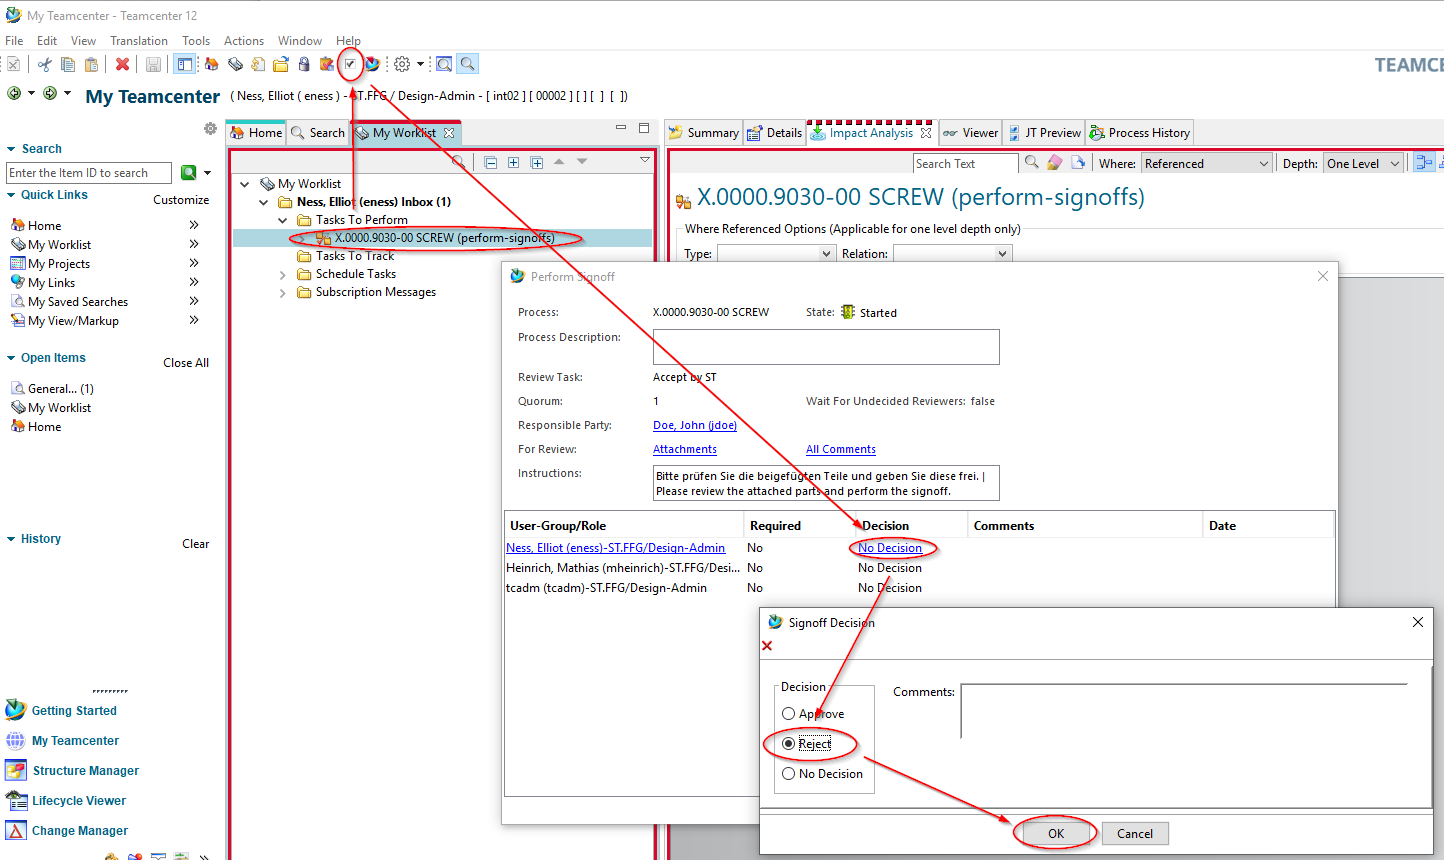This screenshot has width=1444, height=860.
Task: Toggle the navigation pane toolbar icon
Action: click(185, 64)
